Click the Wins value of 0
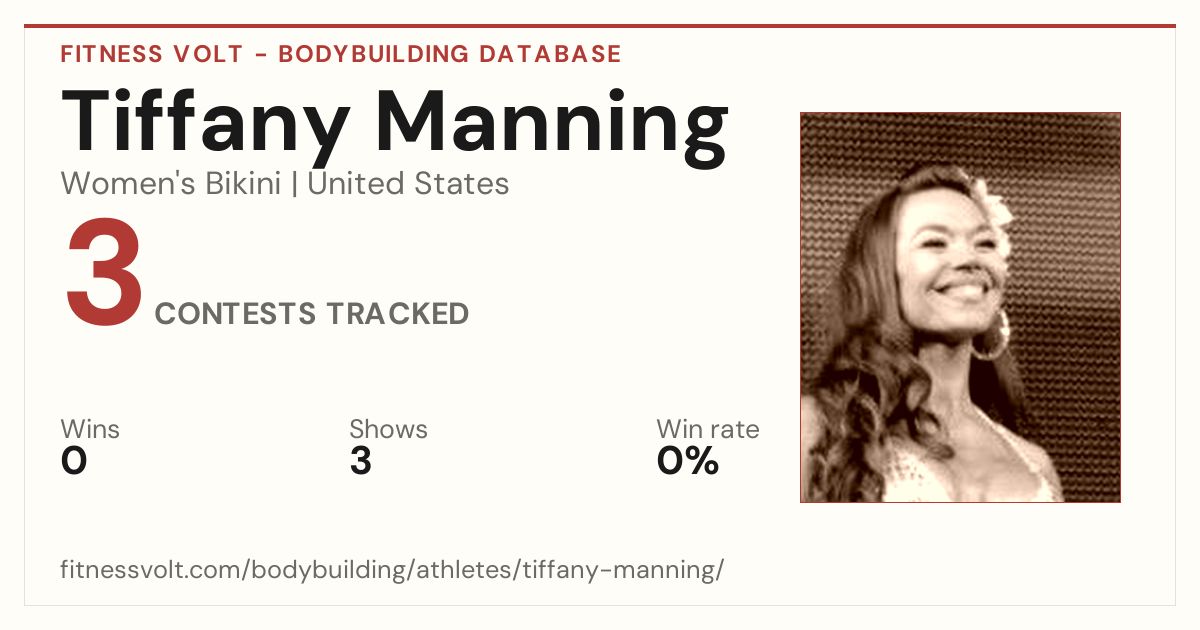Image resolution: width=1200 pixels, height=630 pixels. pos(74,461)
